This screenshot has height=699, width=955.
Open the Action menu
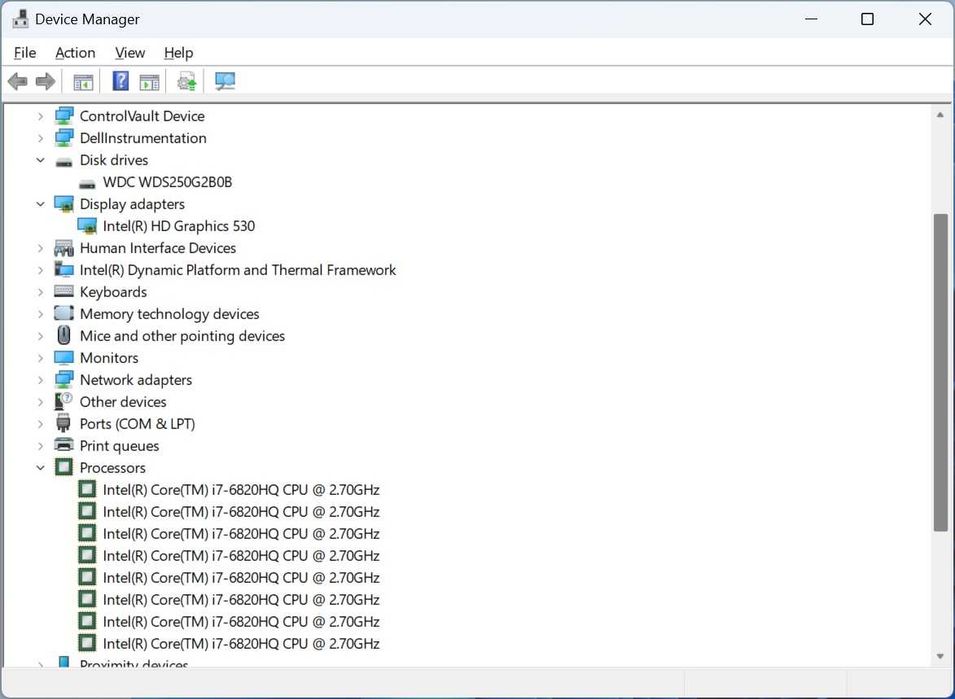tap(76, 53)
